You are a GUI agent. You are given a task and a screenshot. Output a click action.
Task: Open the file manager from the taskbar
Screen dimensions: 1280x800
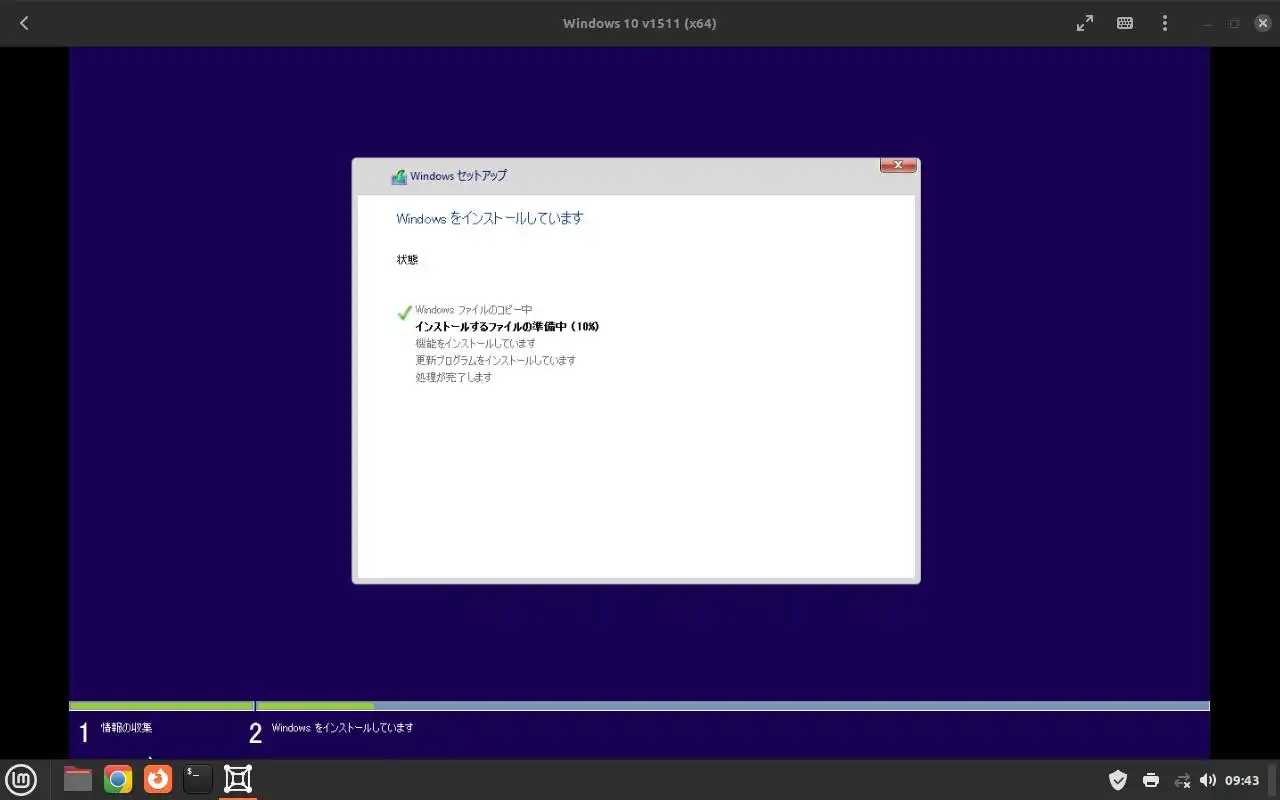78,779
